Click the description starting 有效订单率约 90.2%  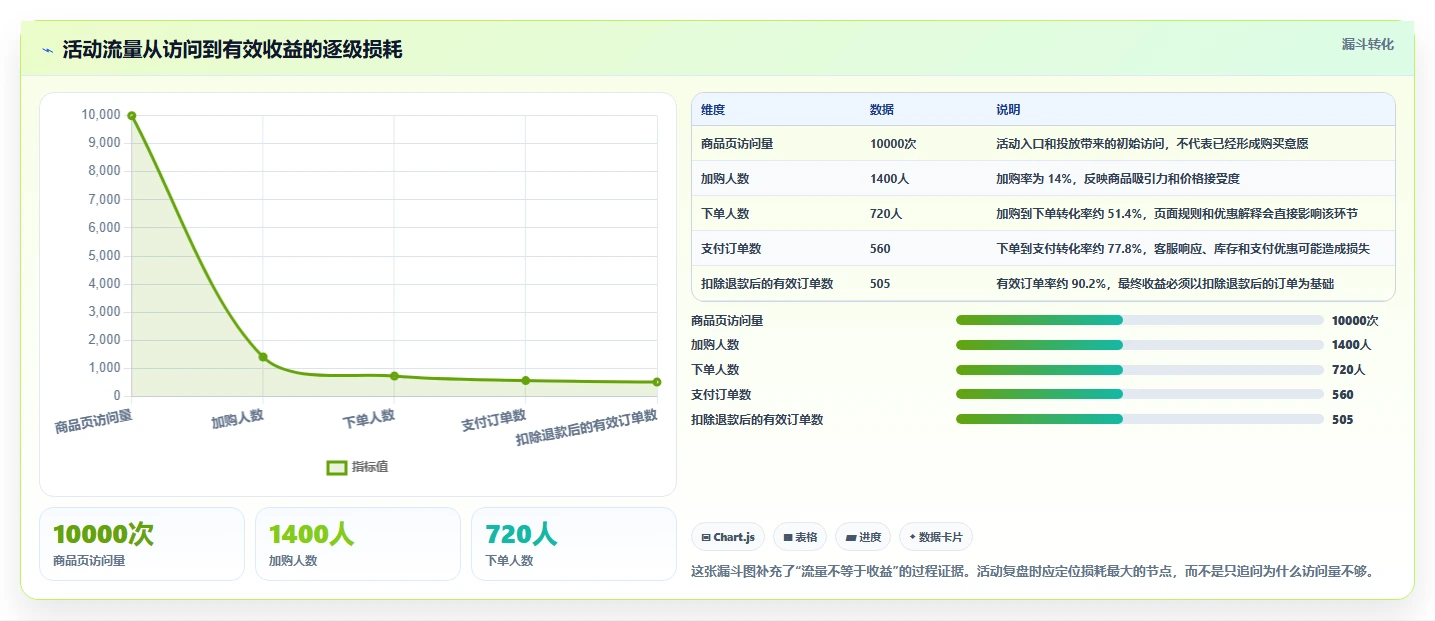pyautogui.click(x=1165, y=284)
